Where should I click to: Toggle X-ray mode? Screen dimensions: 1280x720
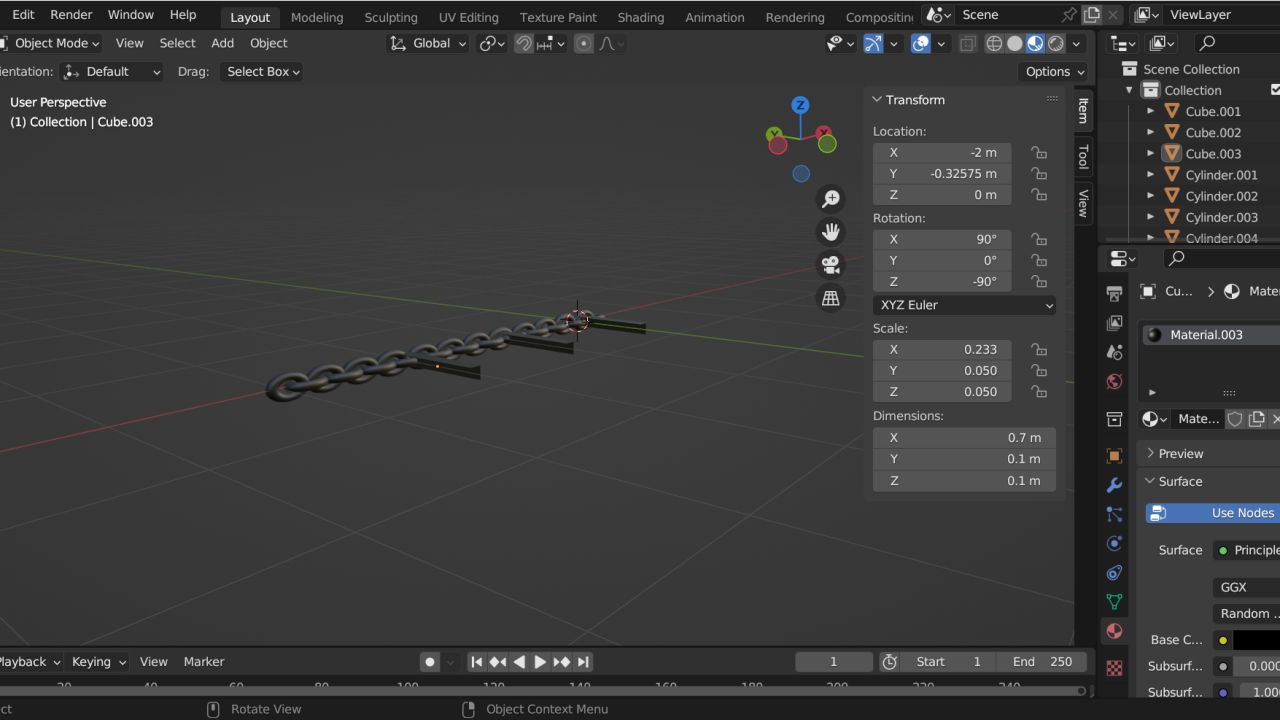[967, 43]
